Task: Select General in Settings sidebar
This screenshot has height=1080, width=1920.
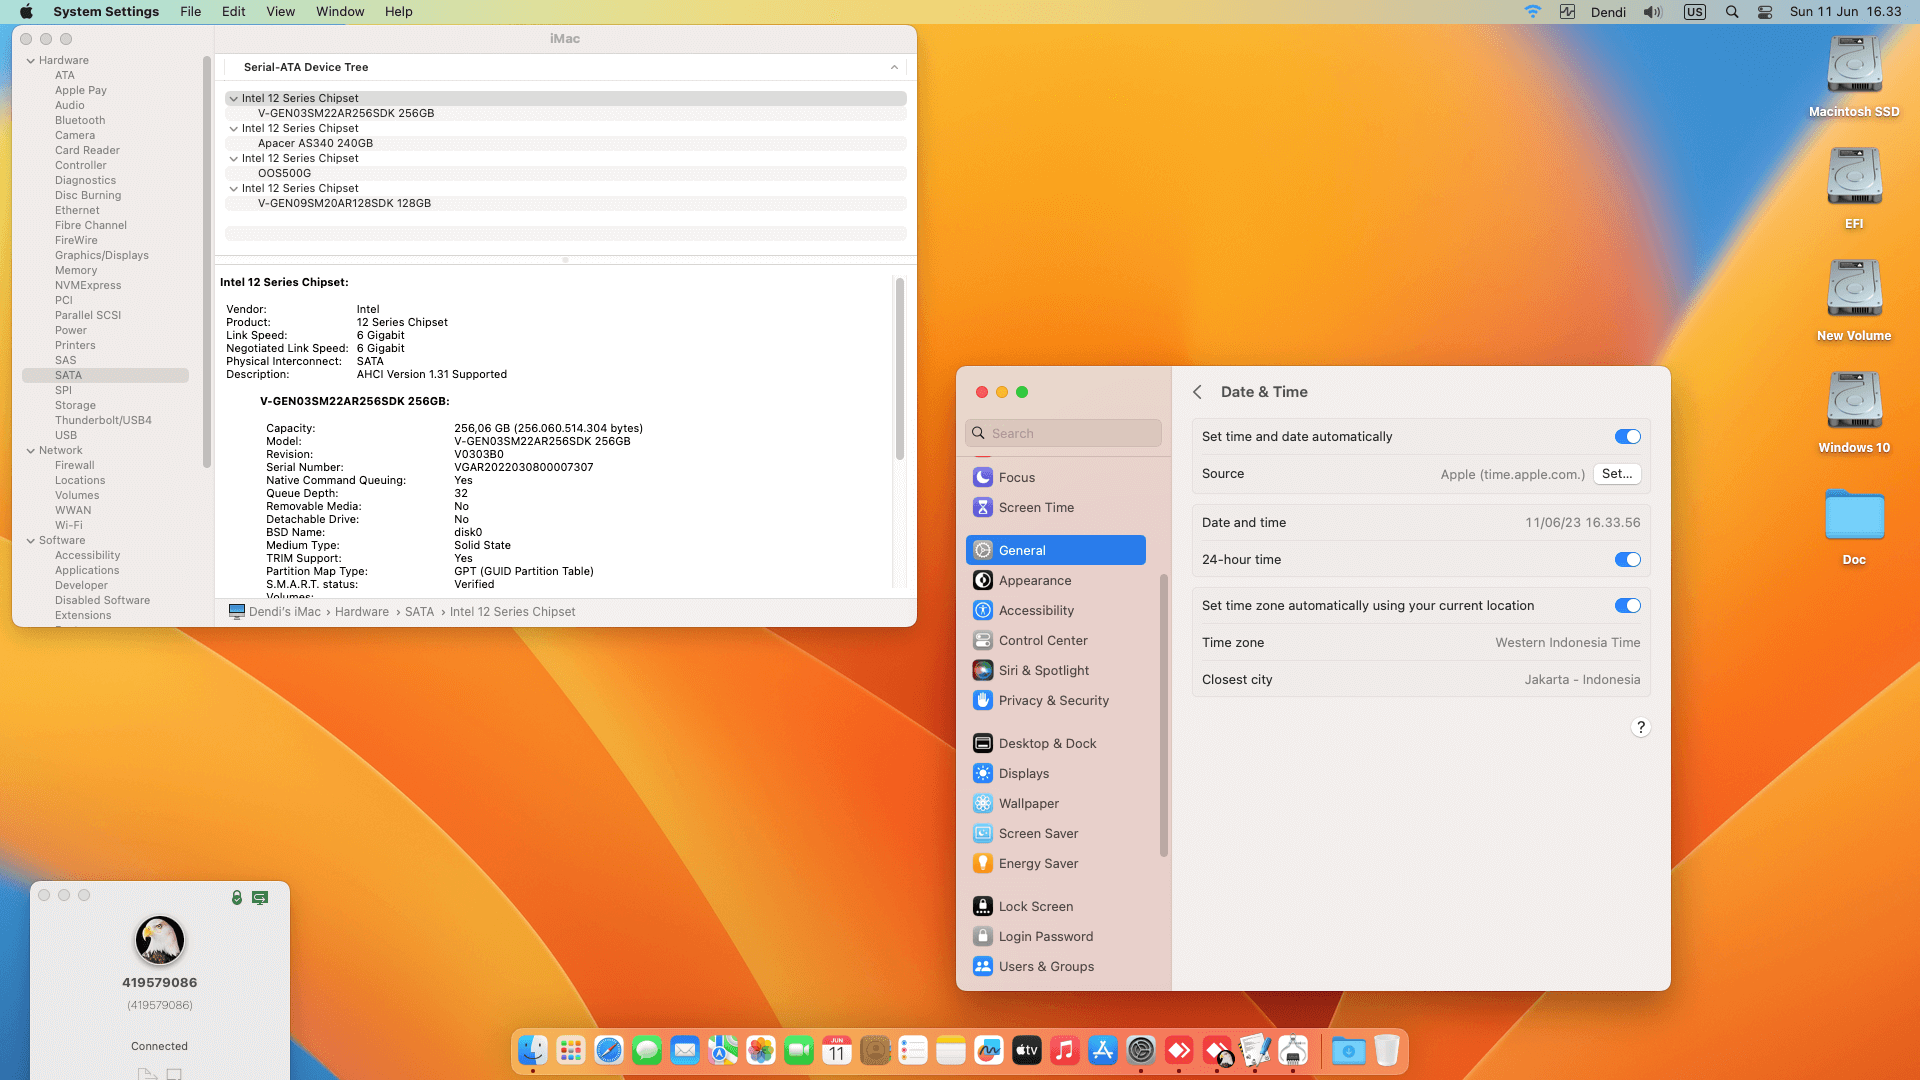Action: 1056,551
